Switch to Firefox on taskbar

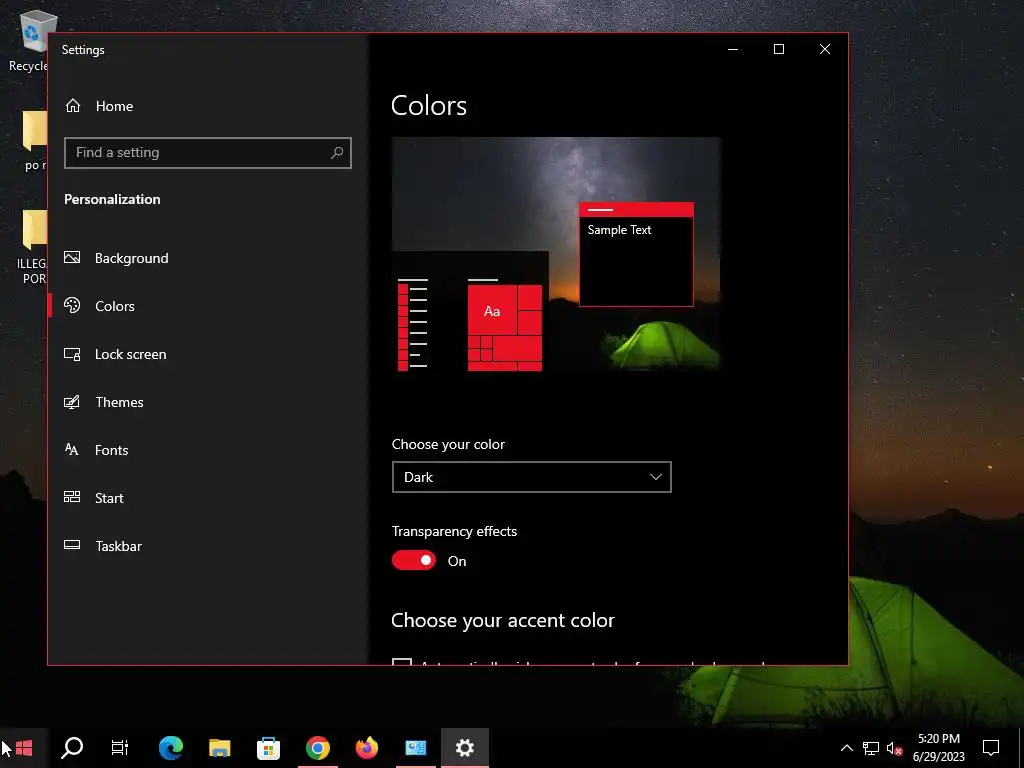pos(366,748)
